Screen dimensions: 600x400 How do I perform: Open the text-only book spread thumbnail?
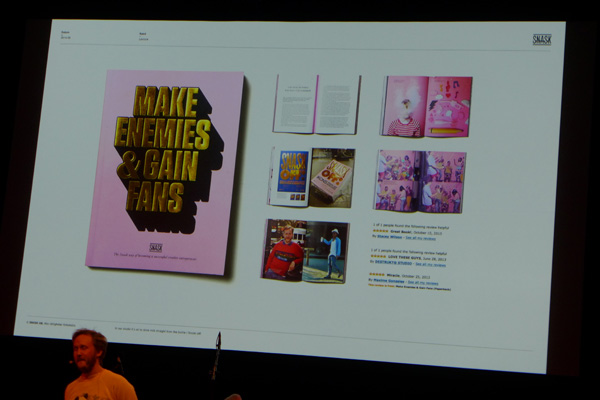point(317,104)
